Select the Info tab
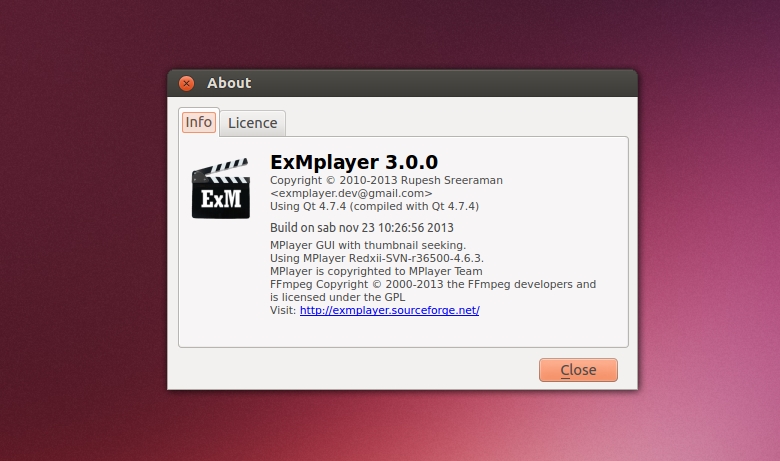 click(198, 122)
